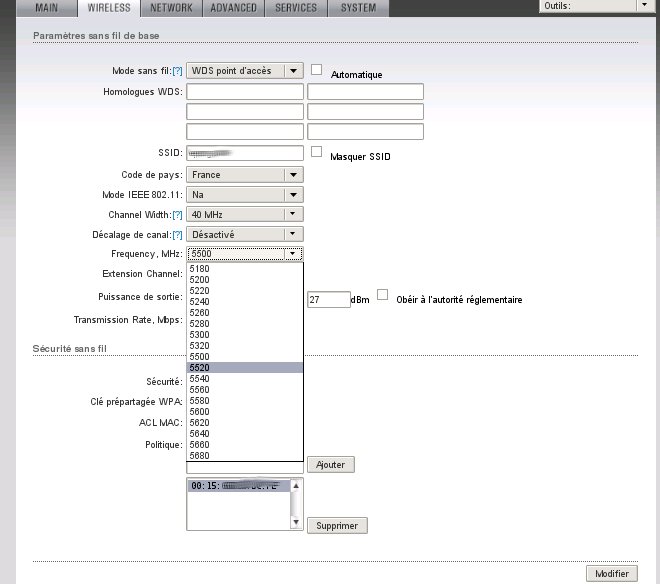Select frequency 5560 in the list
660x584 pixels.
245,389
